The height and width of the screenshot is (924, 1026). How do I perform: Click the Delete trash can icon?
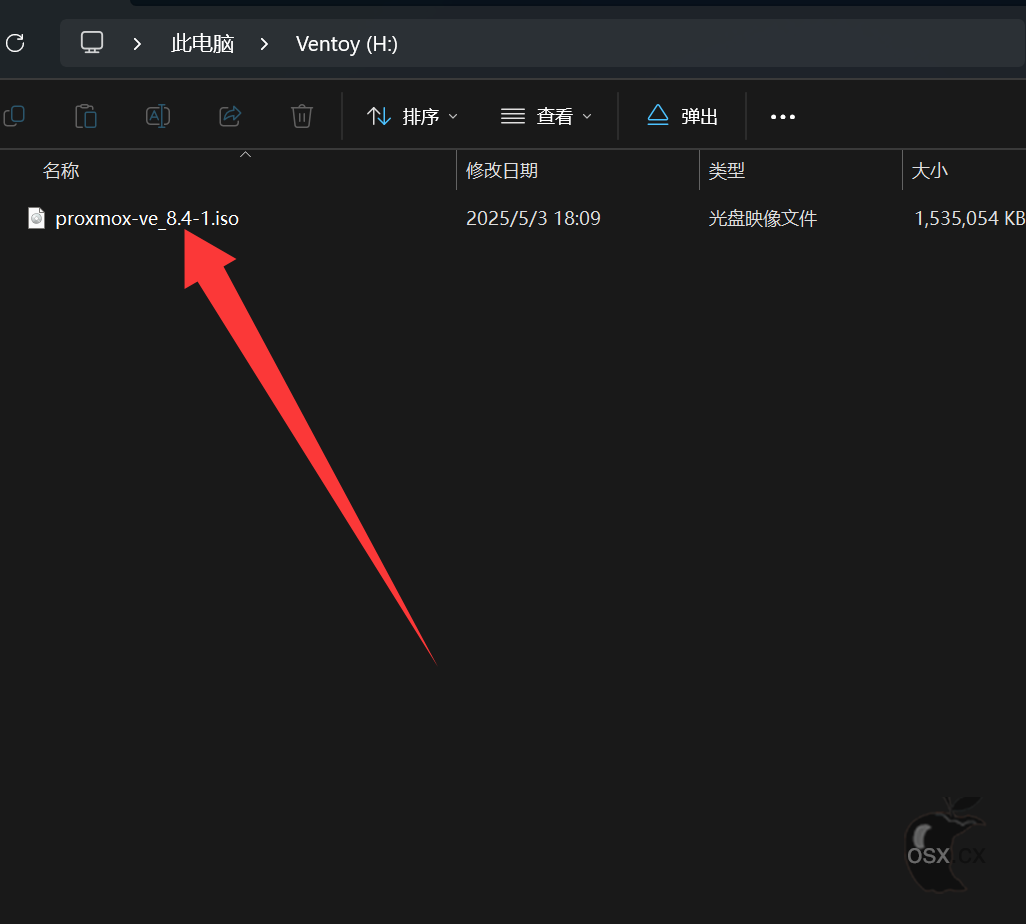[302, 116]
